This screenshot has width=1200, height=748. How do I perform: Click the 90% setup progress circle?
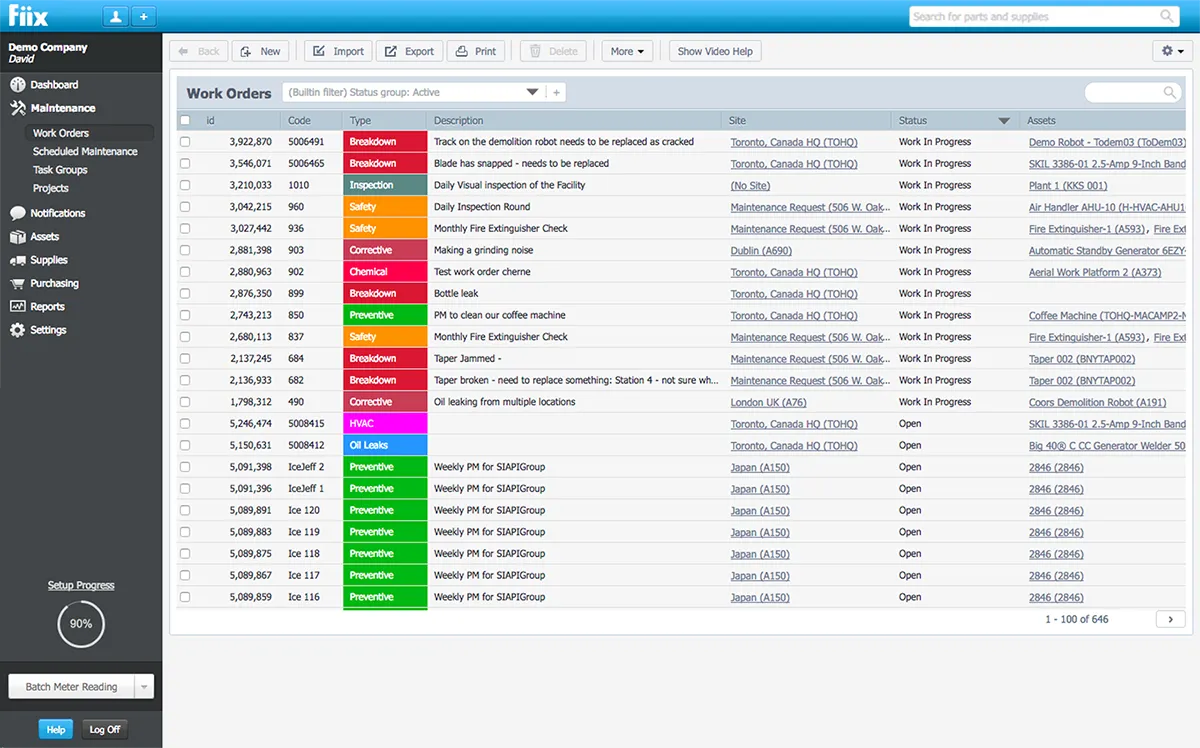point(81,624)
